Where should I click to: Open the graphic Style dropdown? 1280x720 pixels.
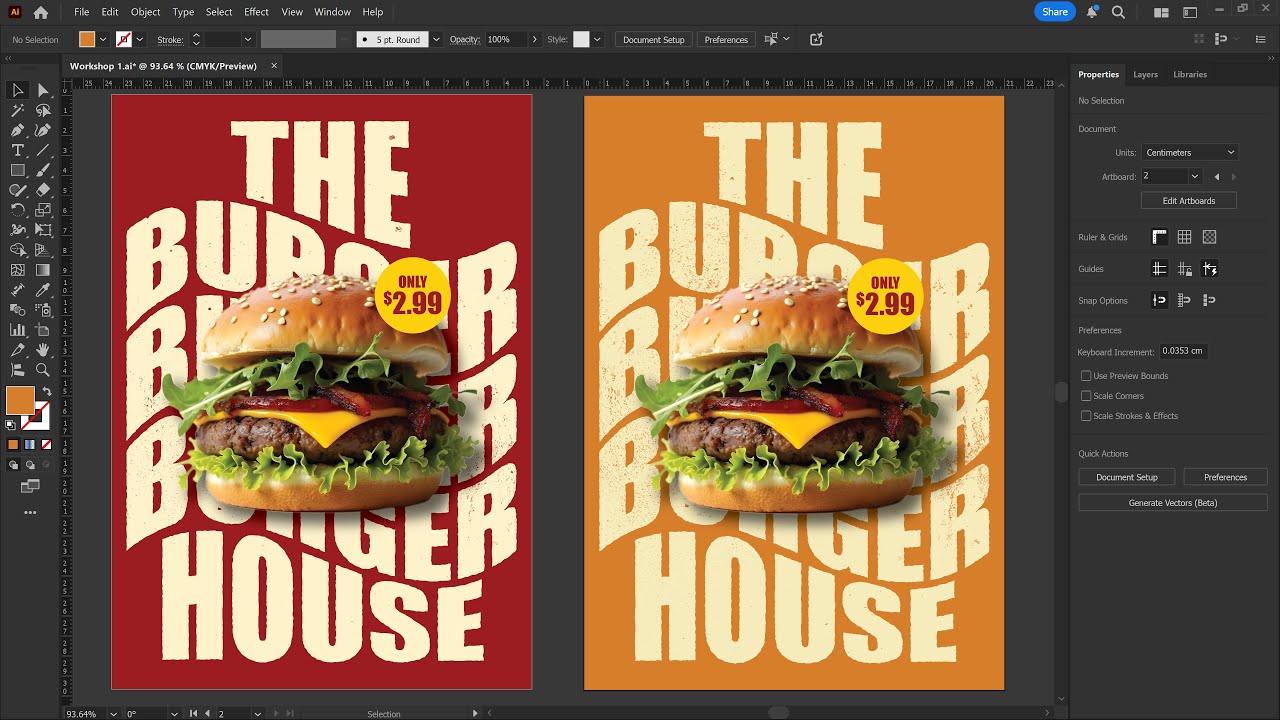point(597,39)
